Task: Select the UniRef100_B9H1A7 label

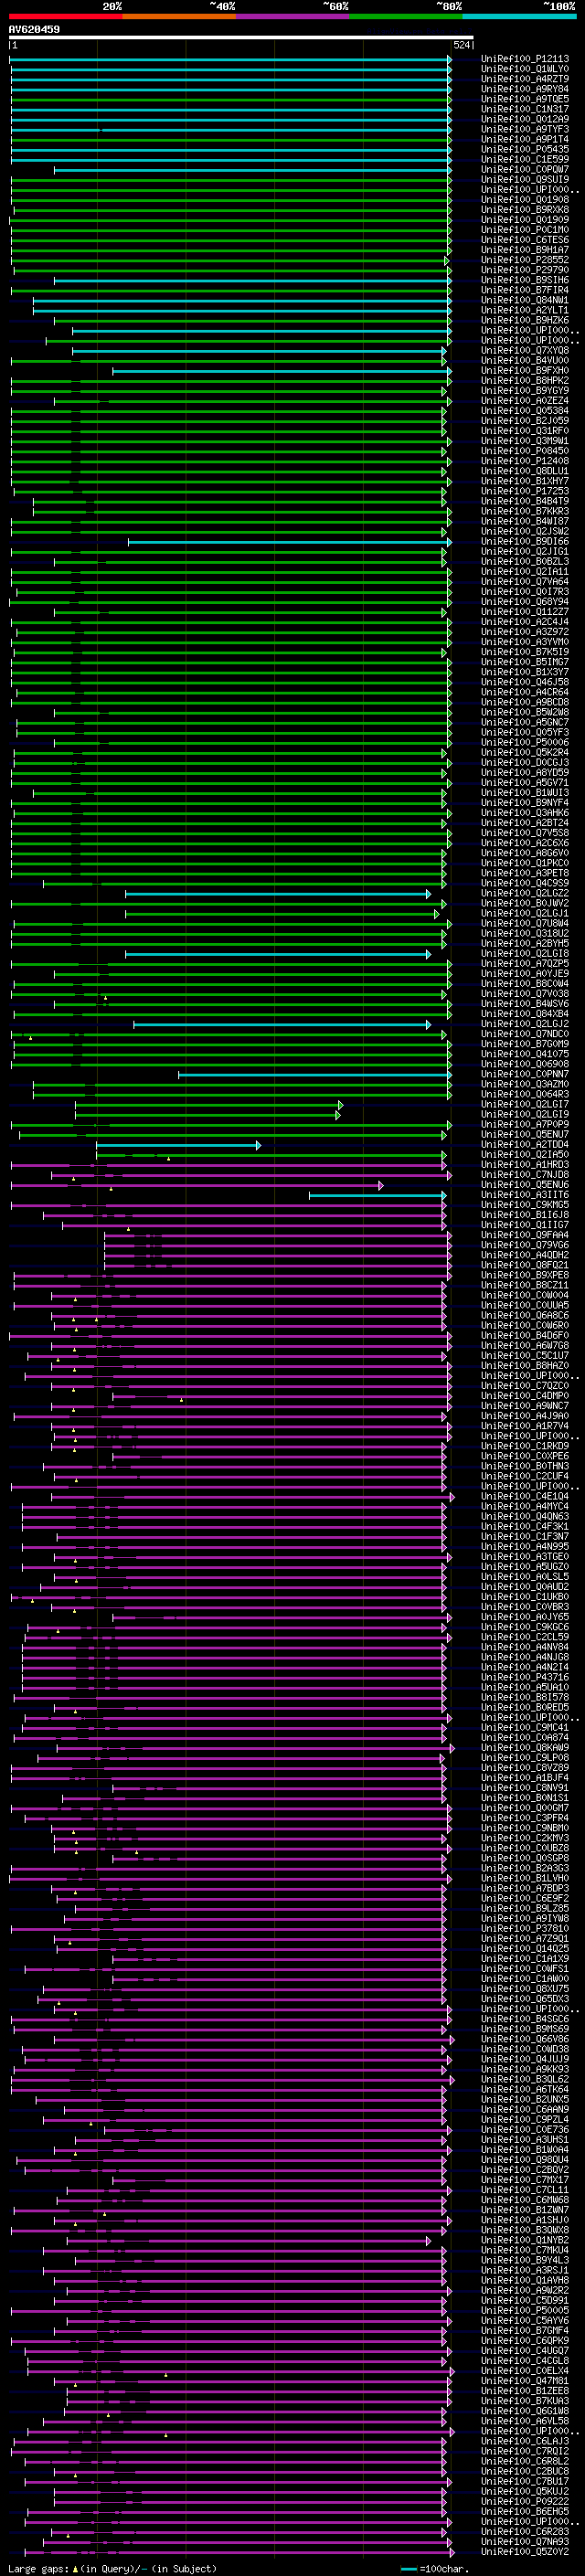Action: pos(525,250)
